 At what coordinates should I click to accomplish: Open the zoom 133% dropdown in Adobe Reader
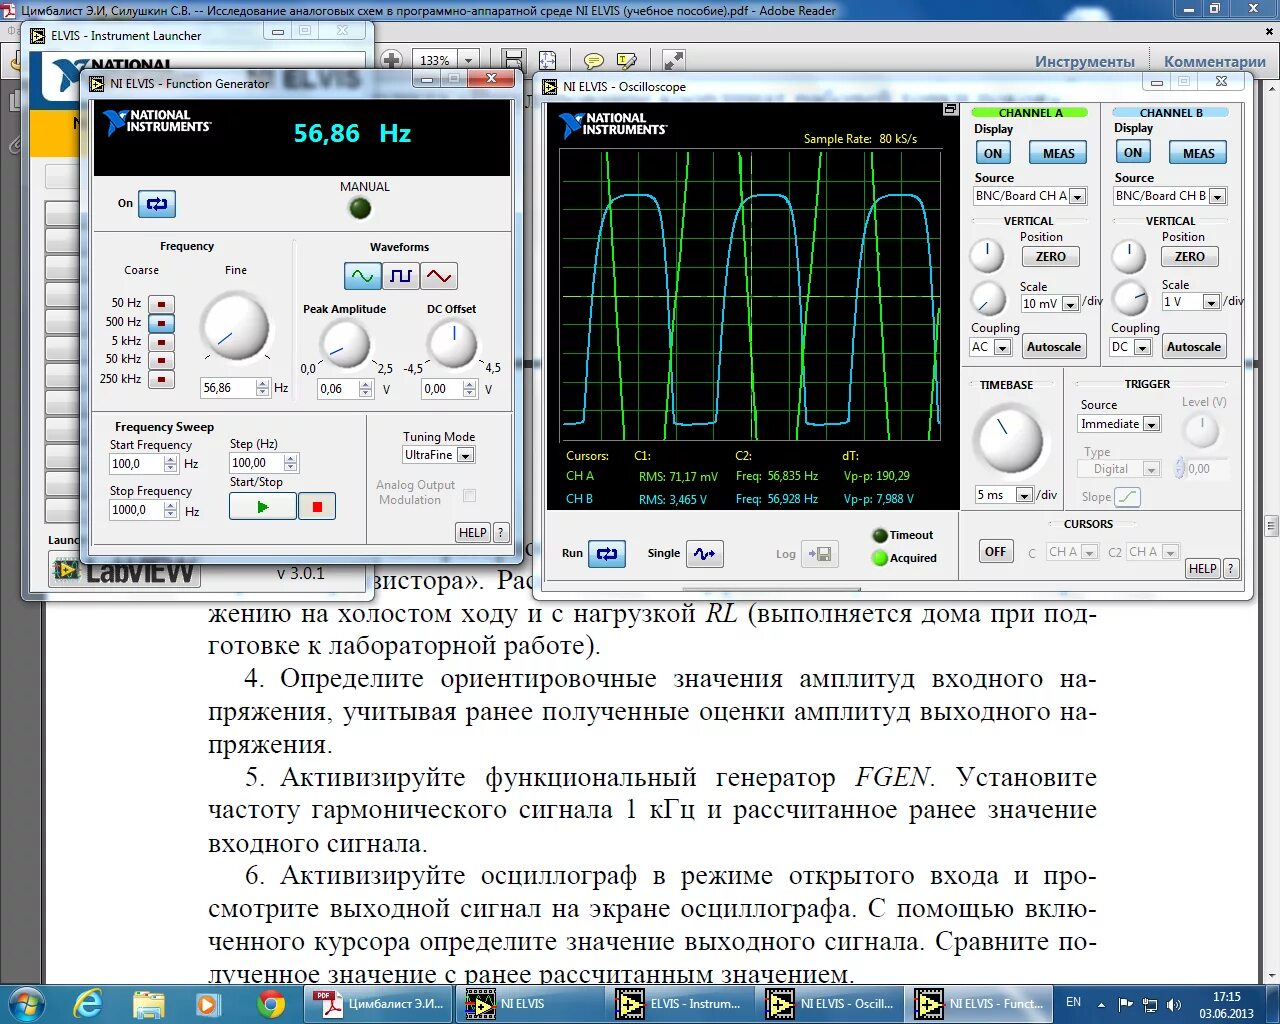pos(469,60)
